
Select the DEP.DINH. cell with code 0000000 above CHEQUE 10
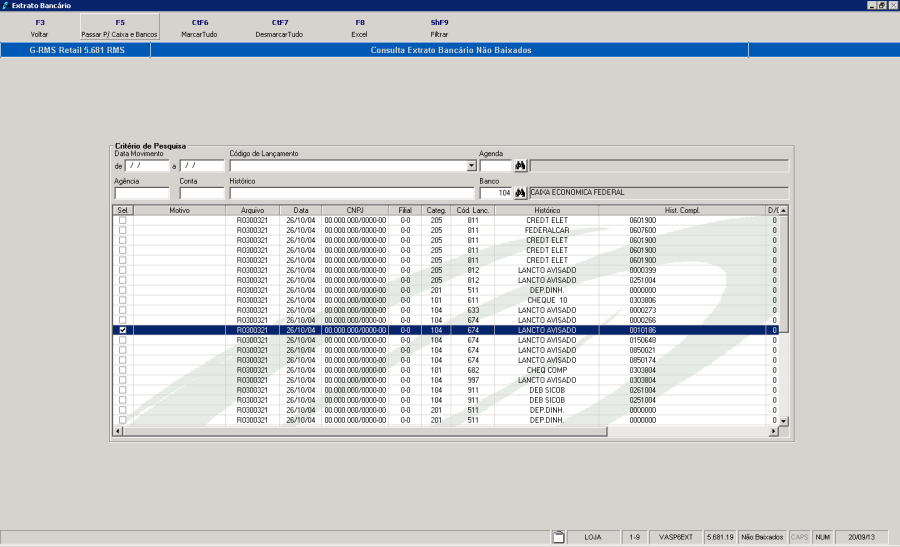[547, 290]
